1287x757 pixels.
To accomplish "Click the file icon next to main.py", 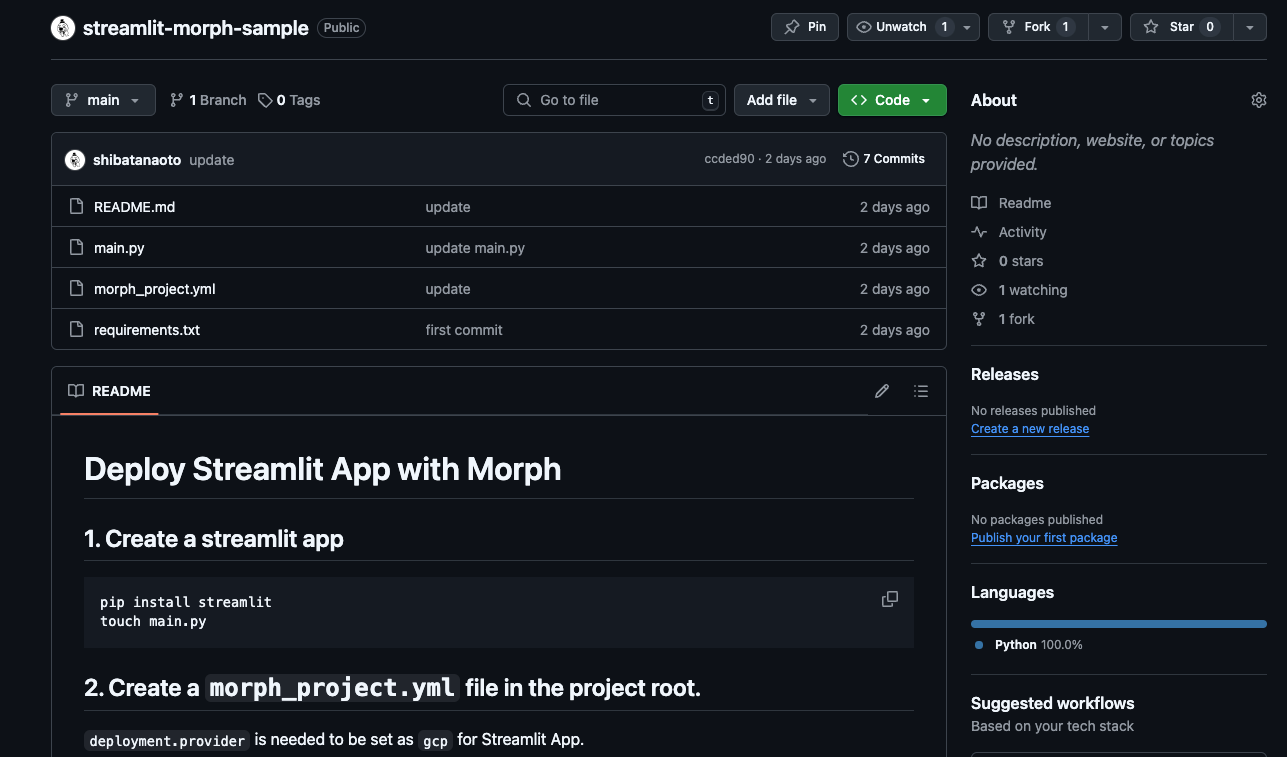I will [x=76, y=248].
